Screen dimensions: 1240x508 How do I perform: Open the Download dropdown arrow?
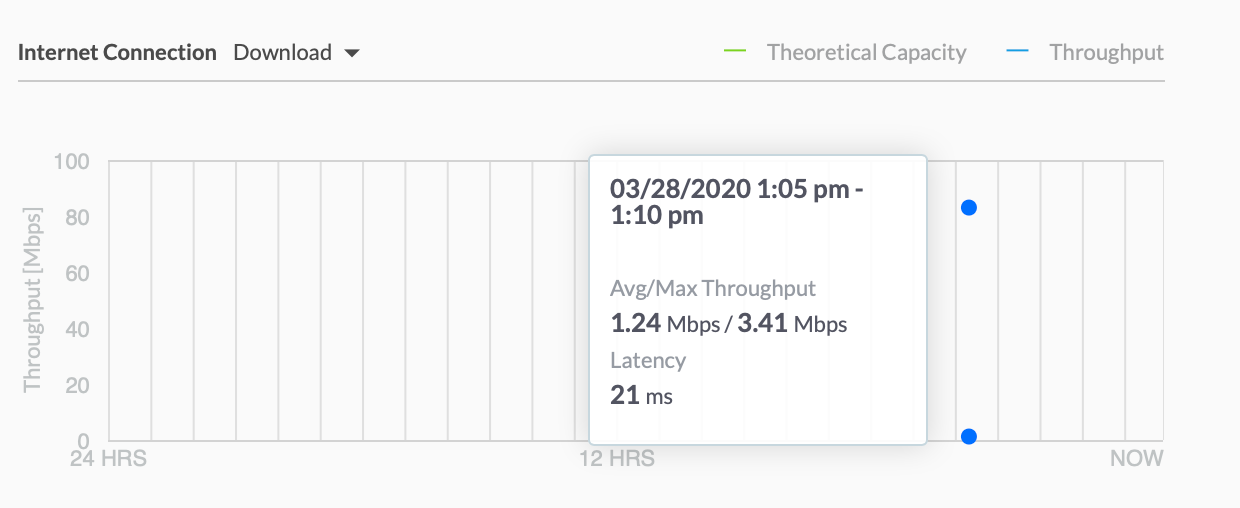click(351, 54)
